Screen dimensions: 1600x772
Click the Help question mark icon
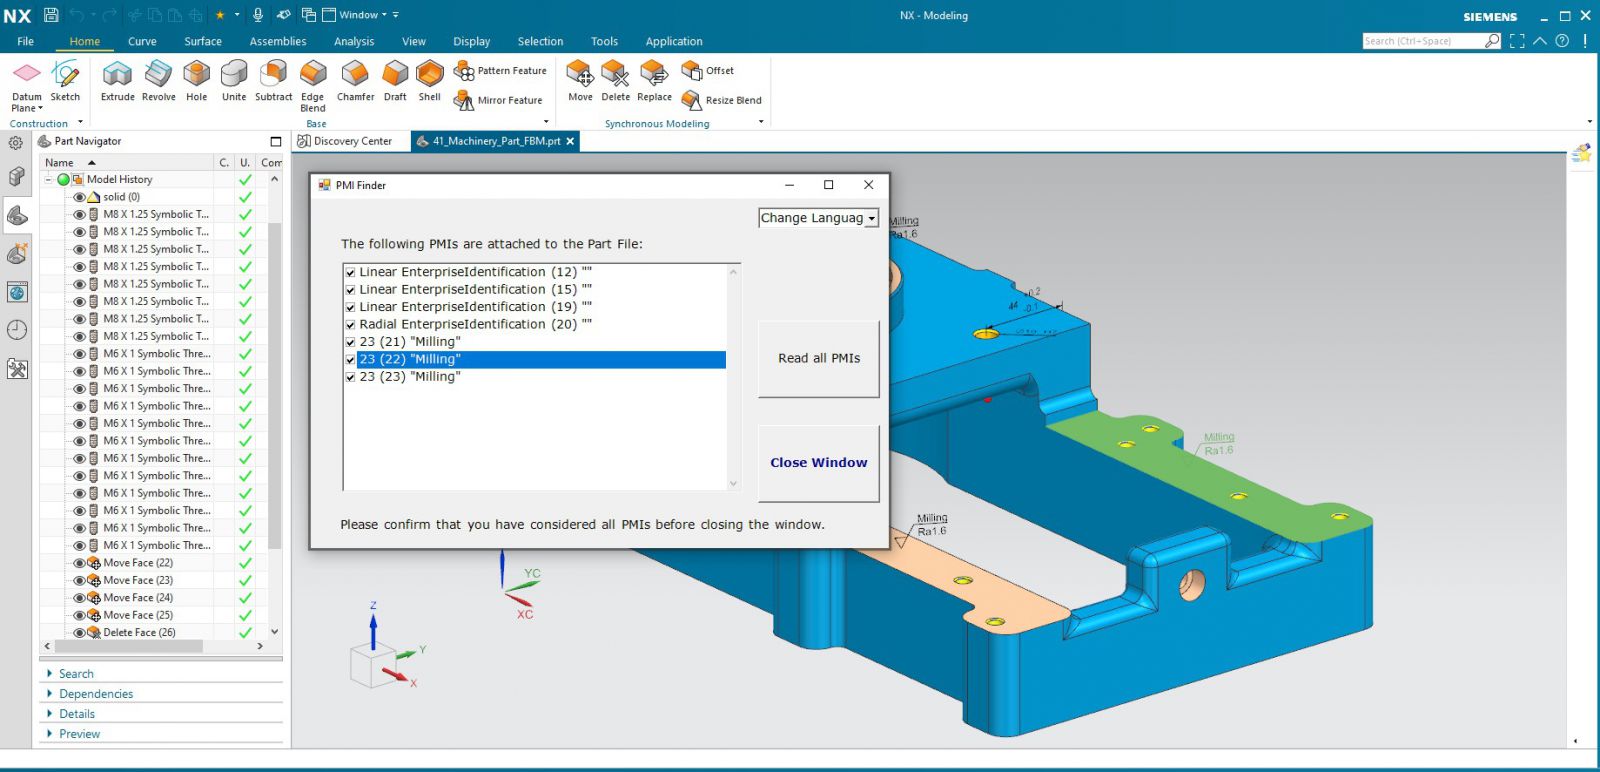pos(1562,41)
